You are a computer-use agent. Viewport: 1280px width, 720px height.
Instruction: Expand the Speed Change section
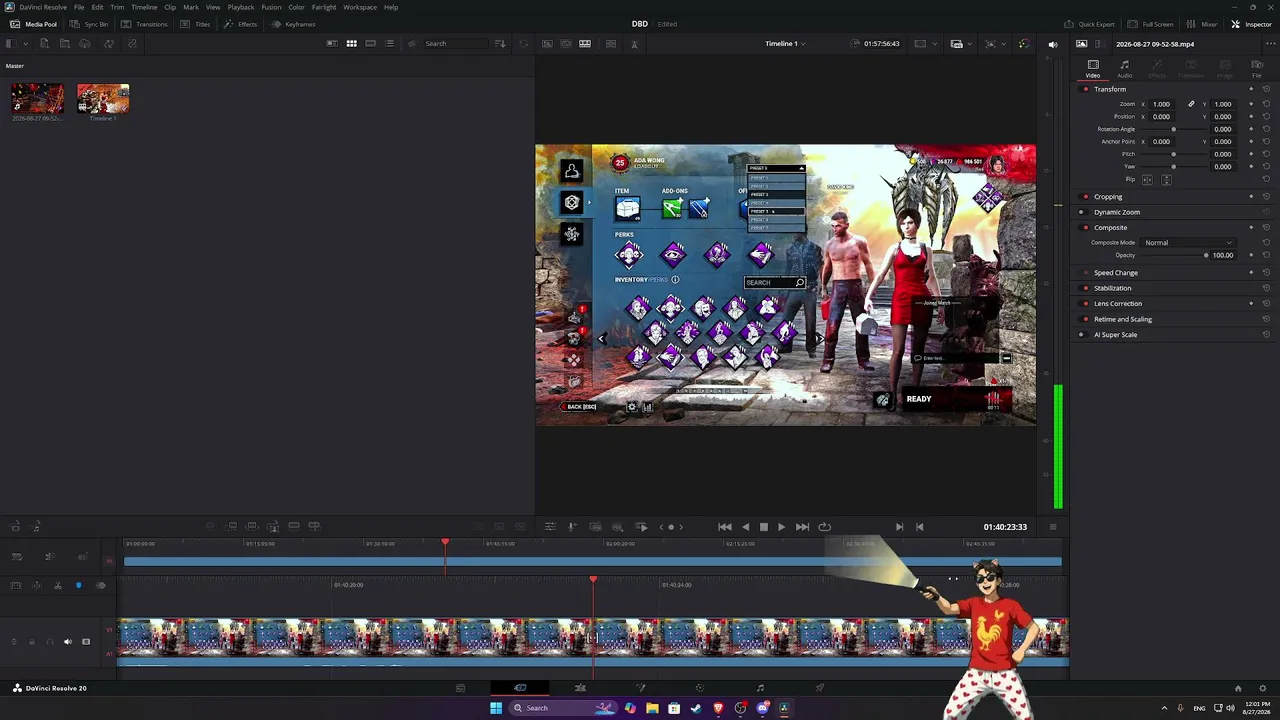(x=1116, y=273)
